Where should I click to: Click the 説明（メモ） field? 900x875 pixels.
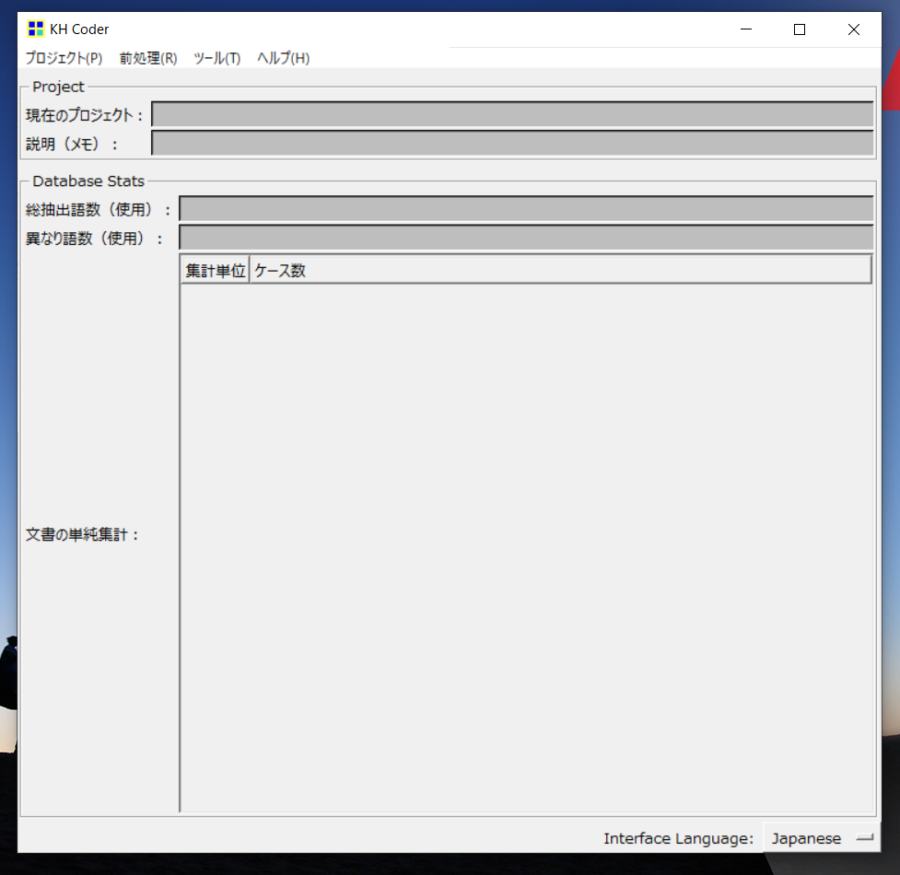pos(512,143)
